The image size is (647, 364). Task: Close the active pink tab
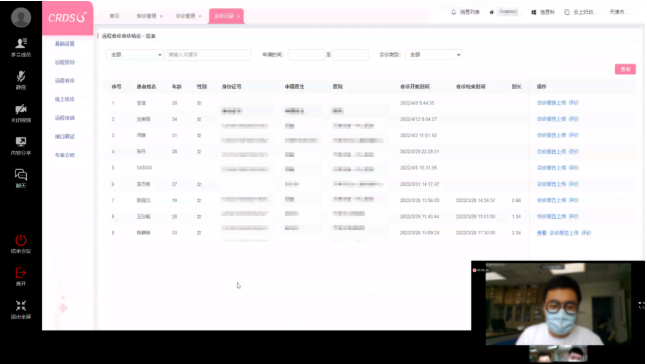[x=238, y=16]
